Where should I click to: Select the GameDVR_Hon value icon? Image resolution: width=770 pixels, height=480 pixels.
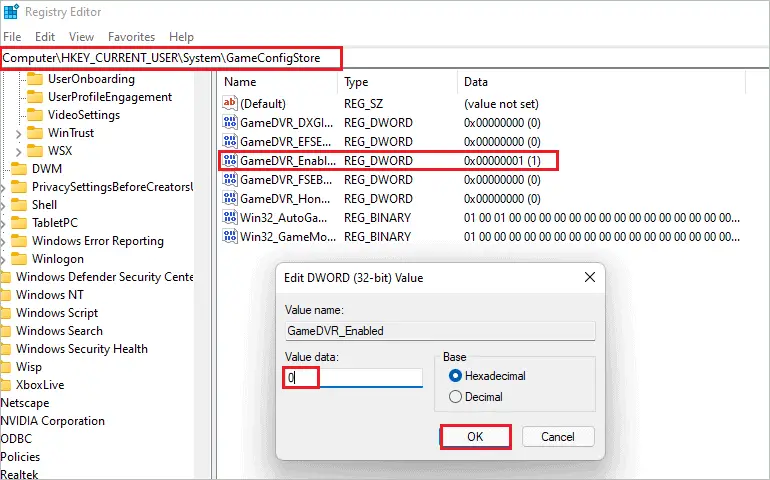(229, 198)
